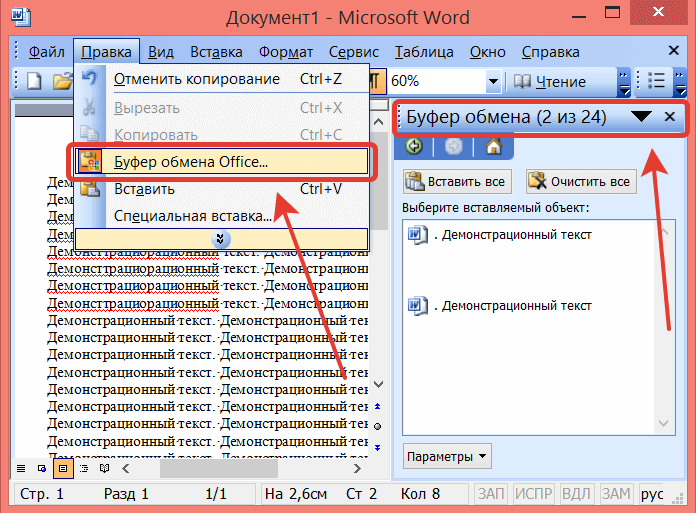Click the horizontal scrollbar left arrow
The image size is (696, 513).
126,469
